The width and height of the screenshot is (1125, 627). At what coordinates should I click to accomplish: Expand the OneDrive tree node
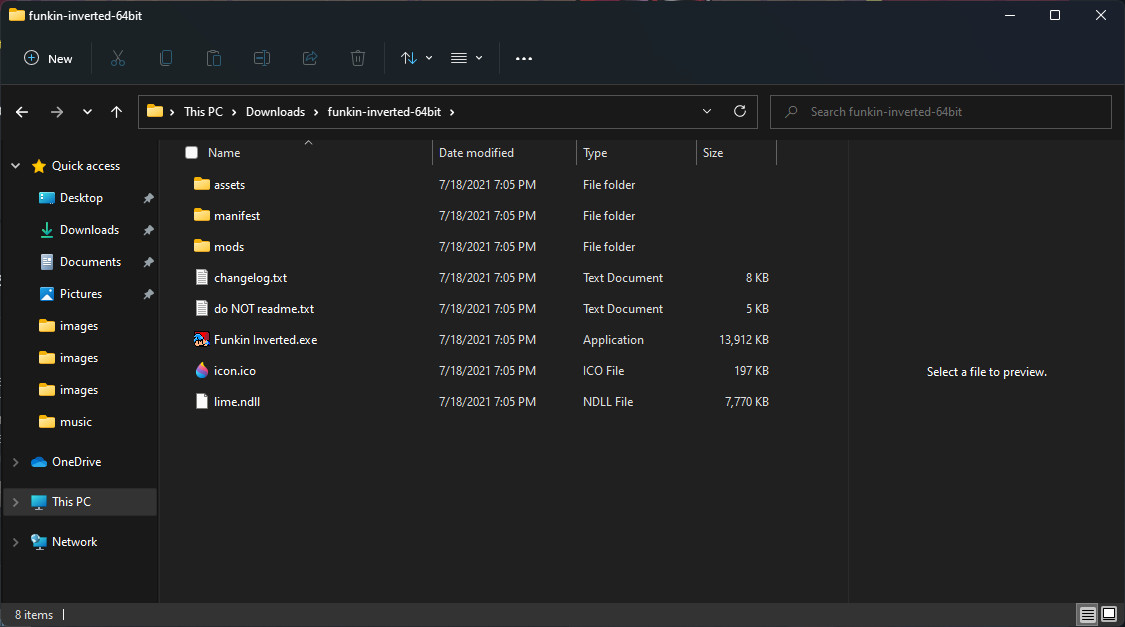[15, 462]
